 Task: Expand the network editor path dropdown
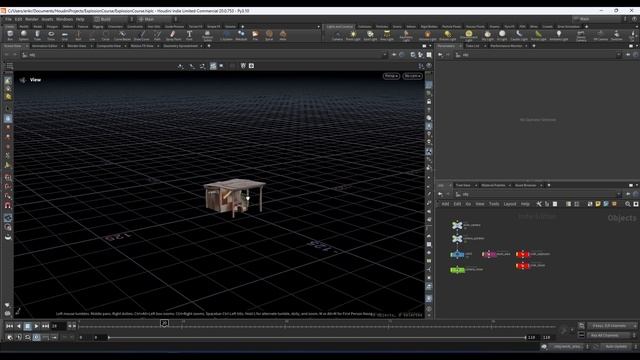[618, 195]
